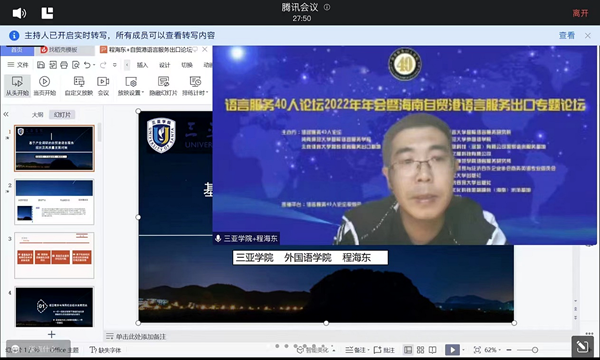600x360 pixels.
Task: Adjust the zoom slider handle
Action: 535,350
